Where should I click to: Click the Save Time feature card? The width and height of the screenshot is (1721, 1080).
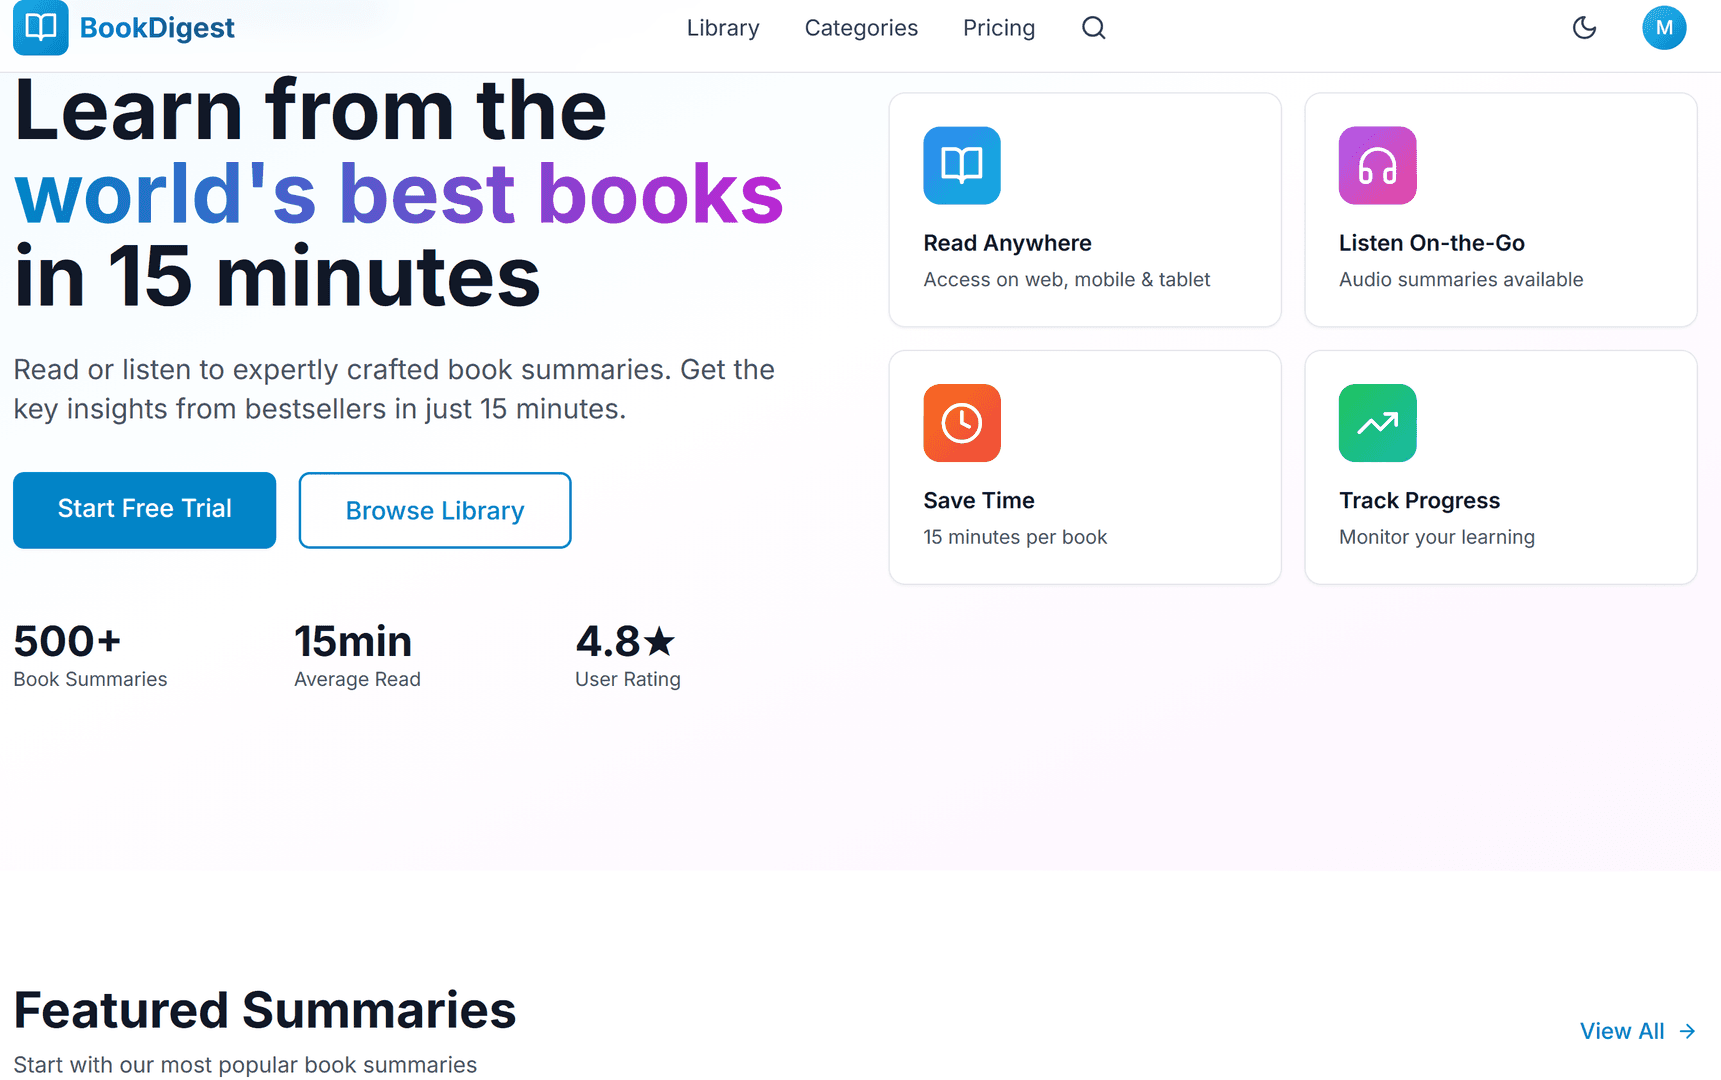[x=1084, y=466]
